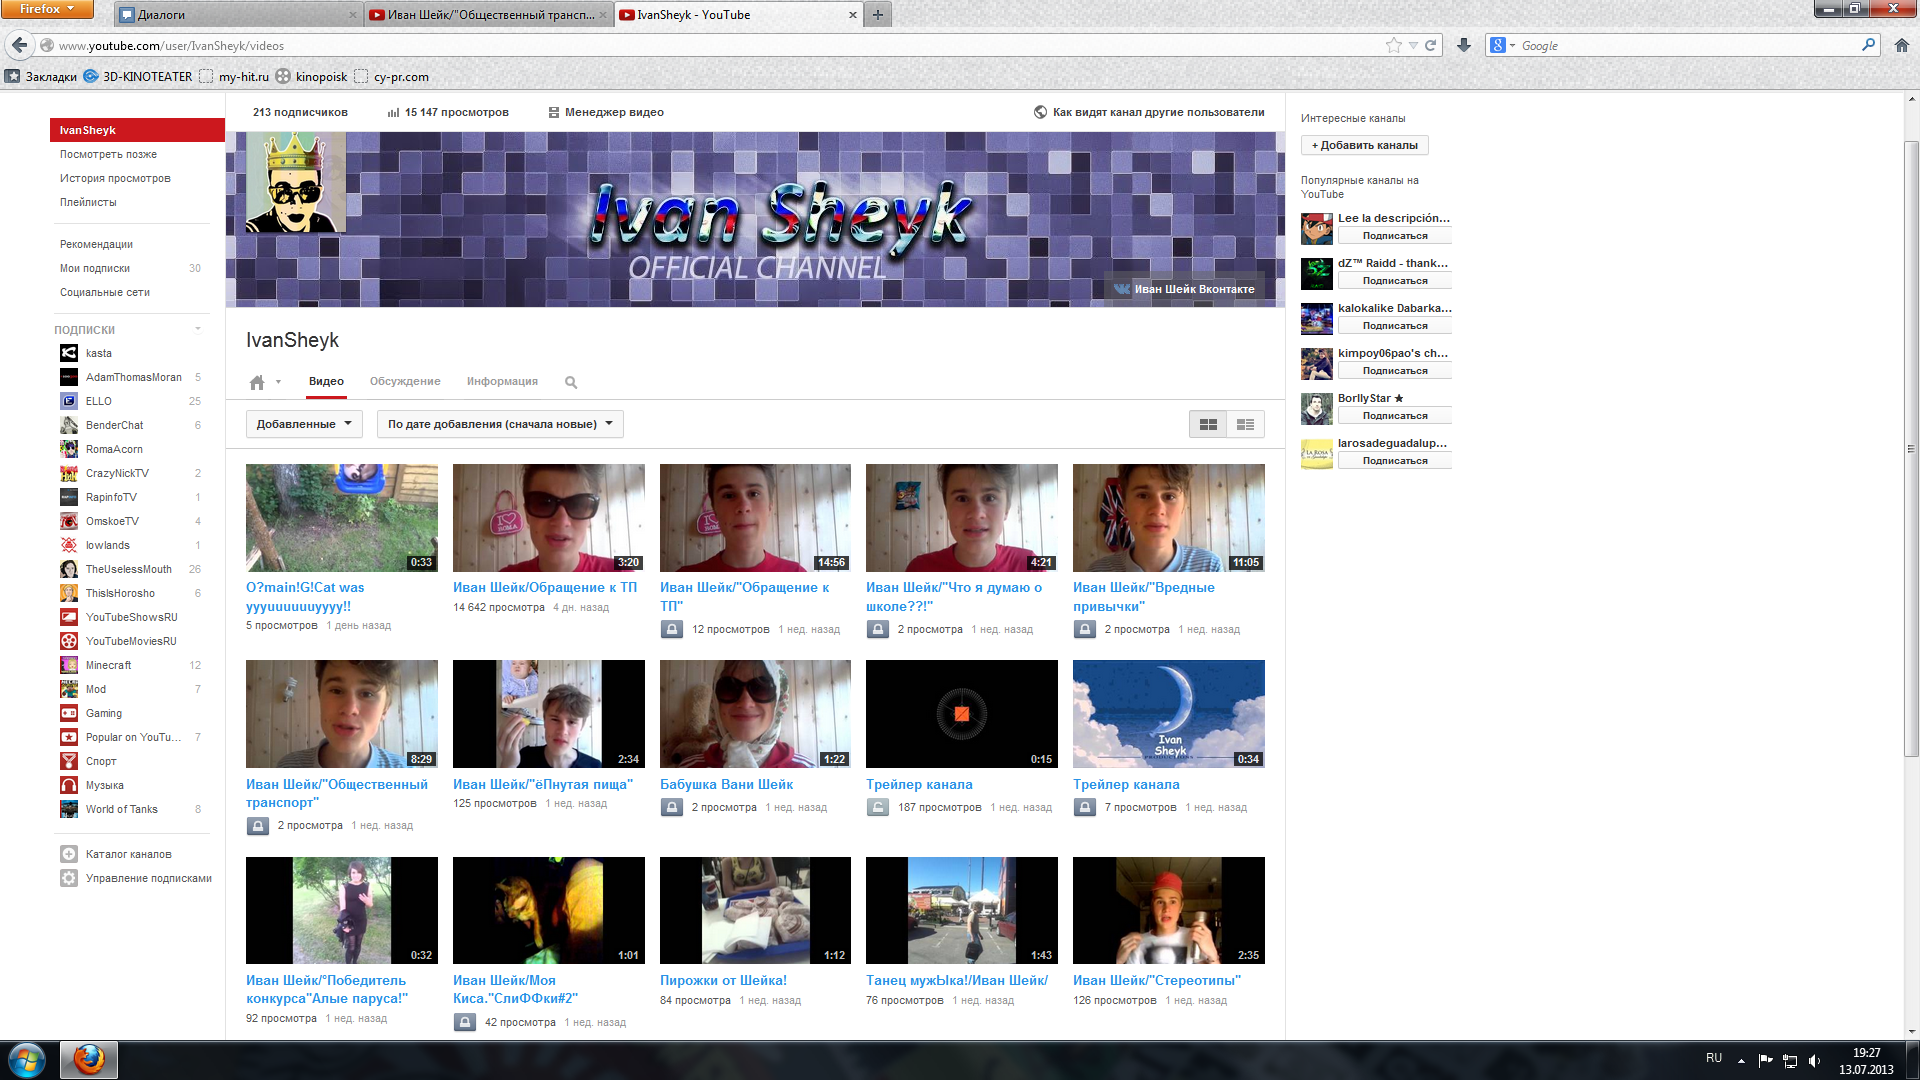The height and width of the screenshot is (1080, 1920).
Task: Click the search magnifier in Google box
Action: 1868,45
